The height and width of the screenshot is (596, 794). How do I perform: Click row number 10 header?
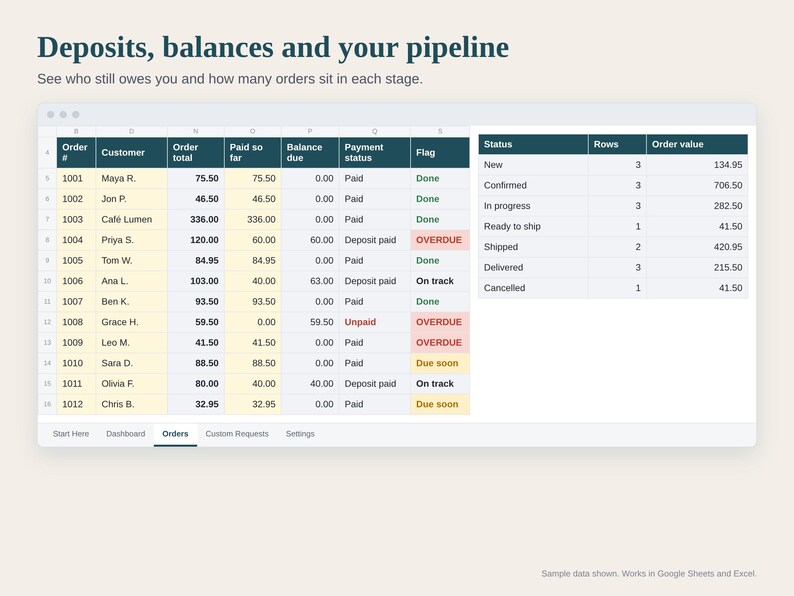[x=47, y=281]
